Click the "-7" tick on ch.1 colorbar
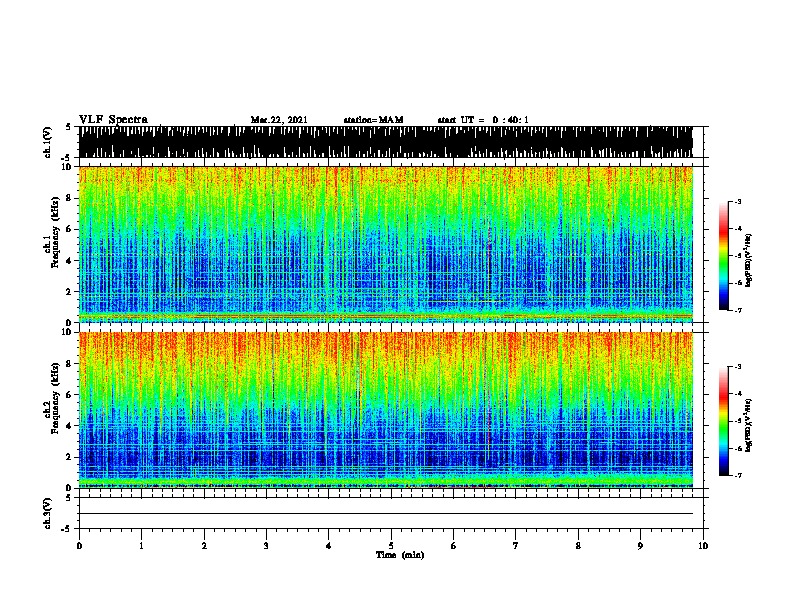792x612 pixels. pyautogui.click(x=737, y=310)
